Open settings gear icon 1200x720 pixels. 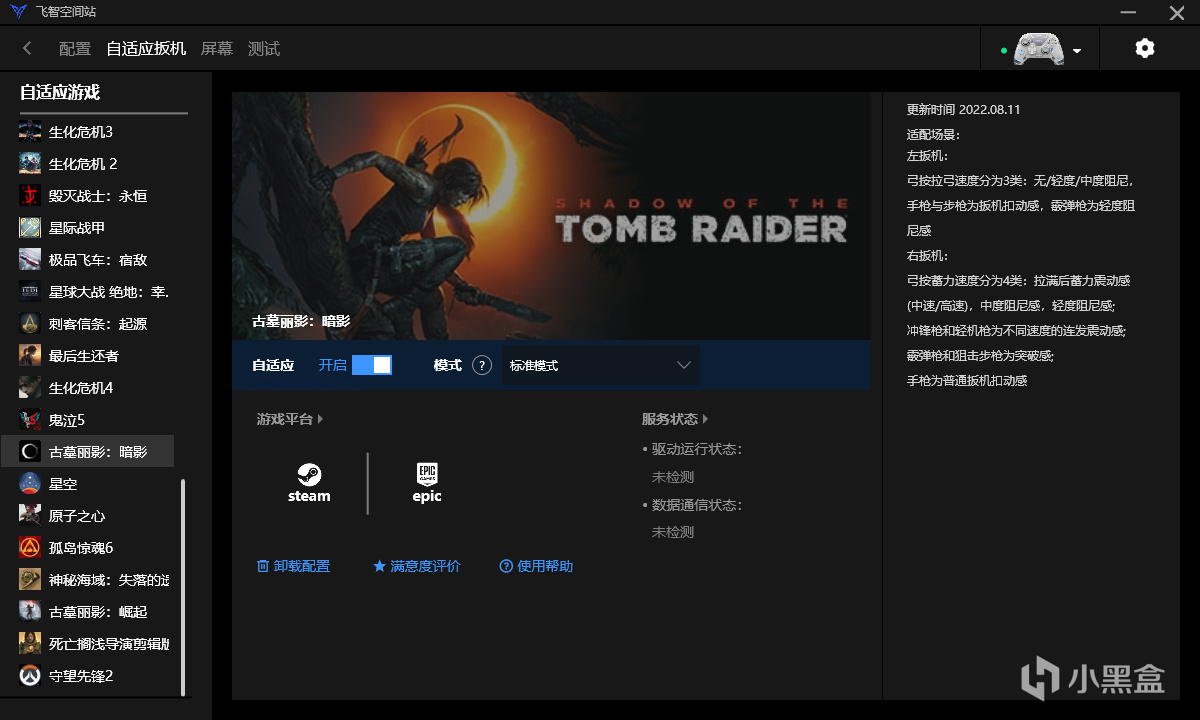pos(1145,48)
